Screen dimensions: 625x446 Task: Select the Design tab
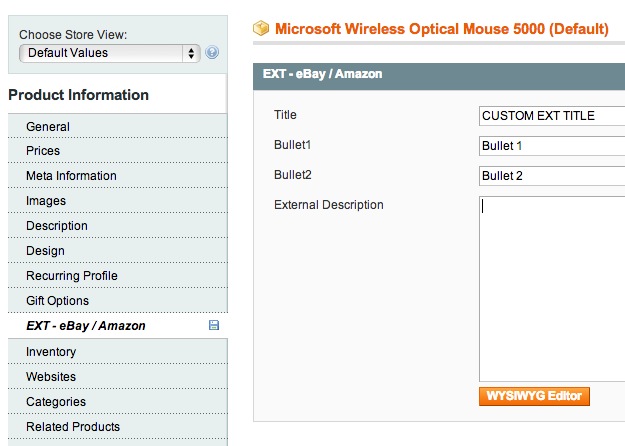(118, 251)
